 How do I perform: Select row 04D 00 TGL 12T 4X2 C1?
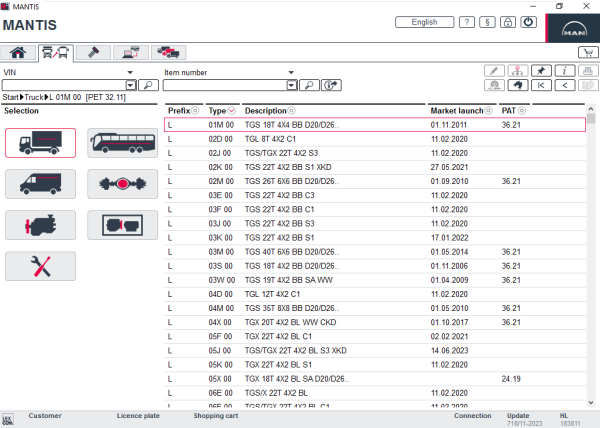(x=375, y=294)
